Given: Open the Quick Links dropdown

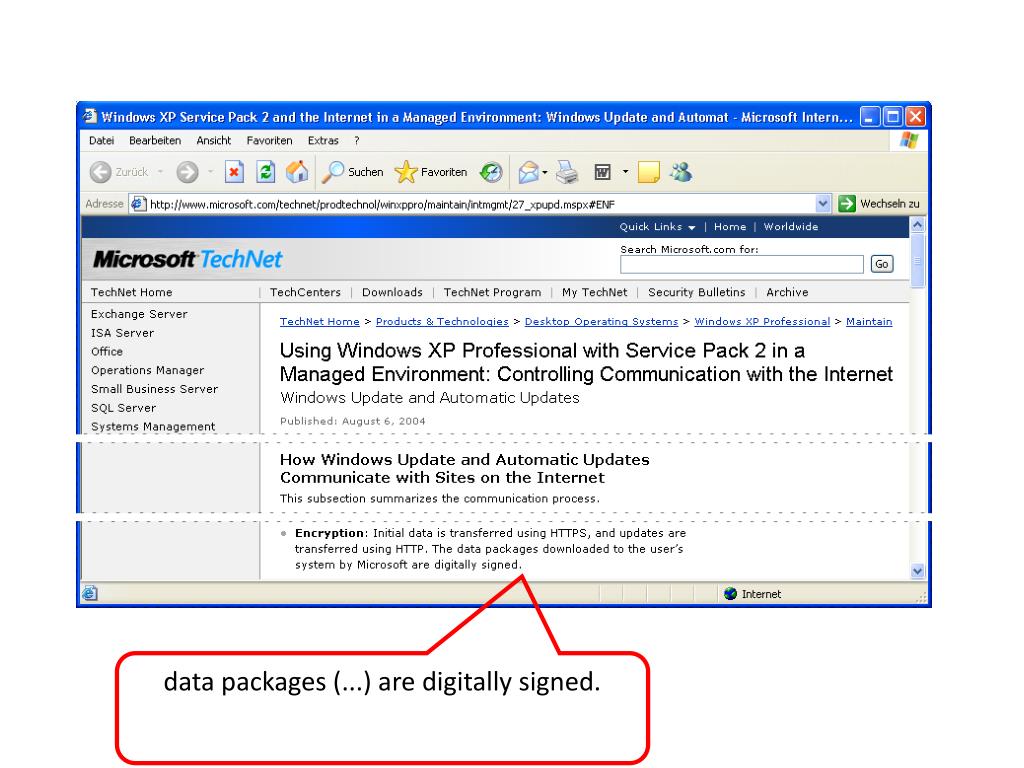Looking at the screenshot, I should tap(657, 227).
